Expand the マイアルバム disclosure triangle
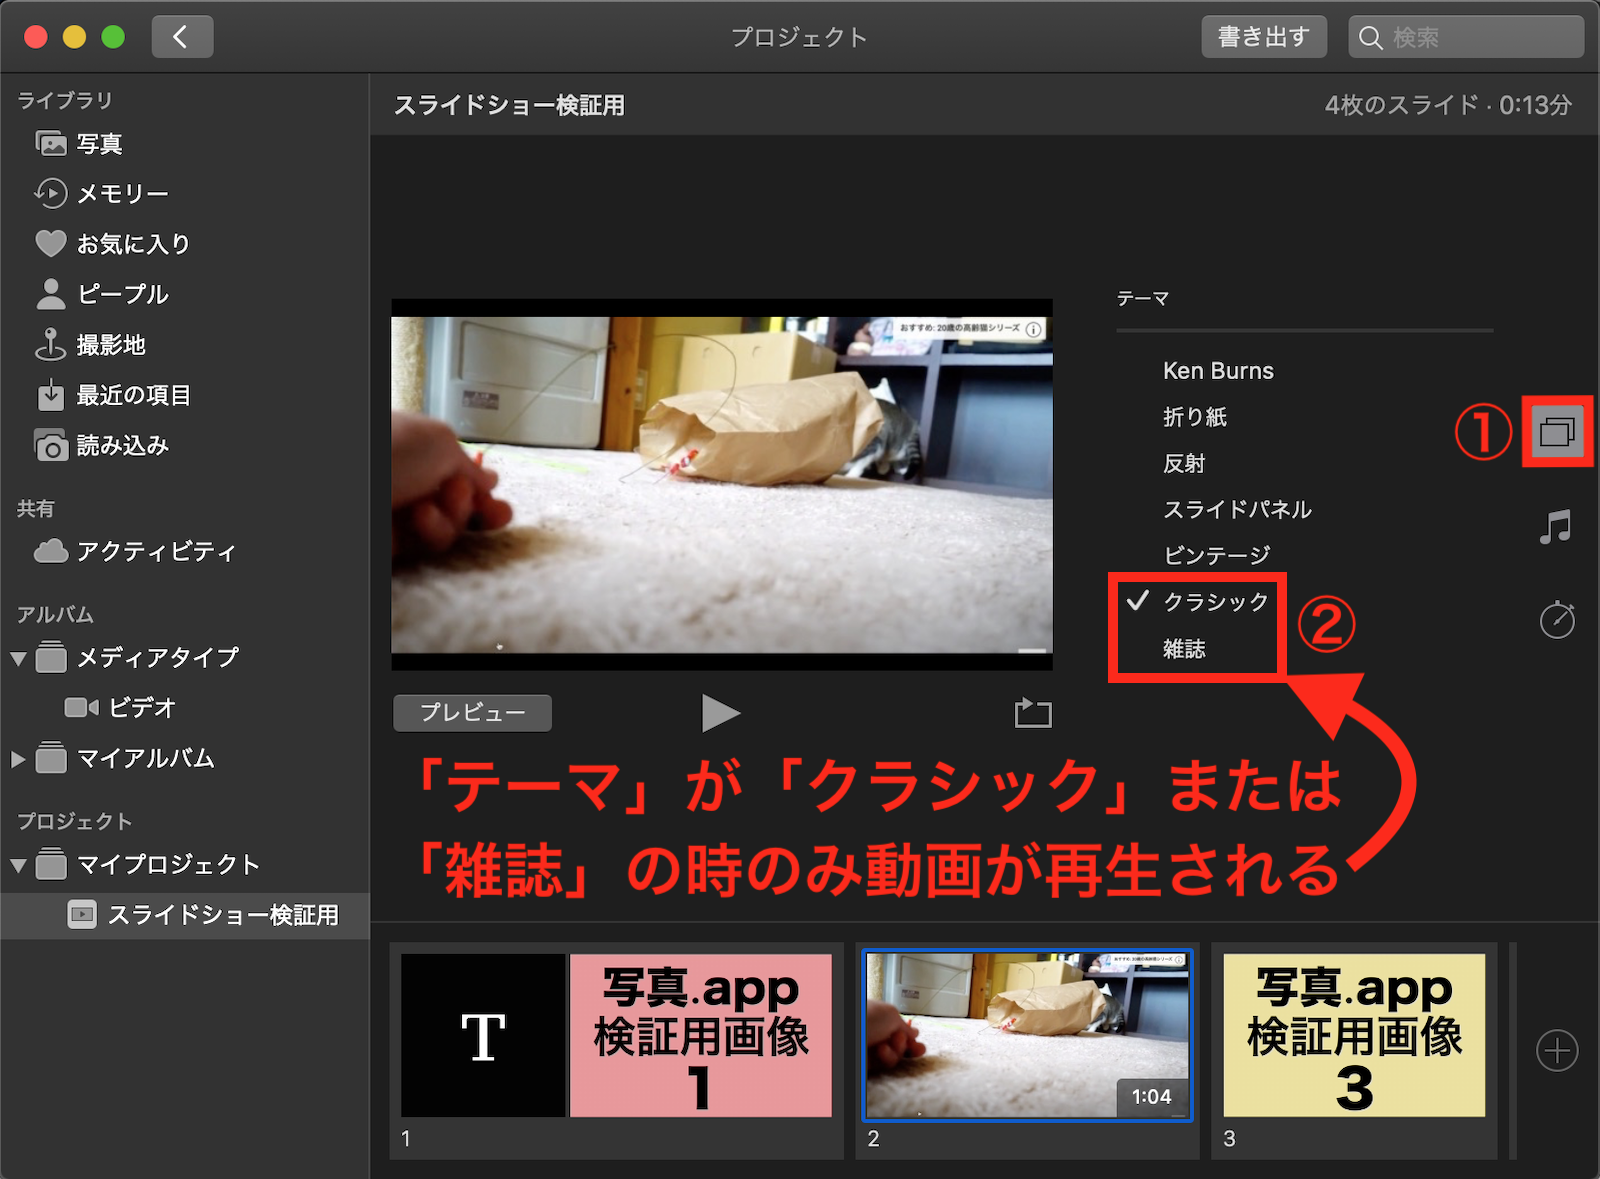This screenshot has width=1600, height=1179. (18, 759)
